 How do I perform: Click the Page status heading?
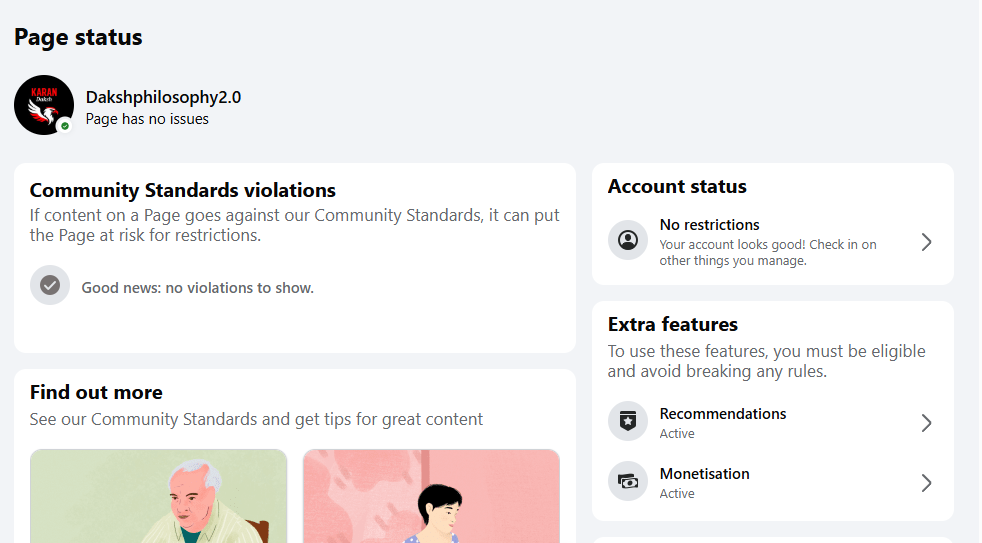78,38
